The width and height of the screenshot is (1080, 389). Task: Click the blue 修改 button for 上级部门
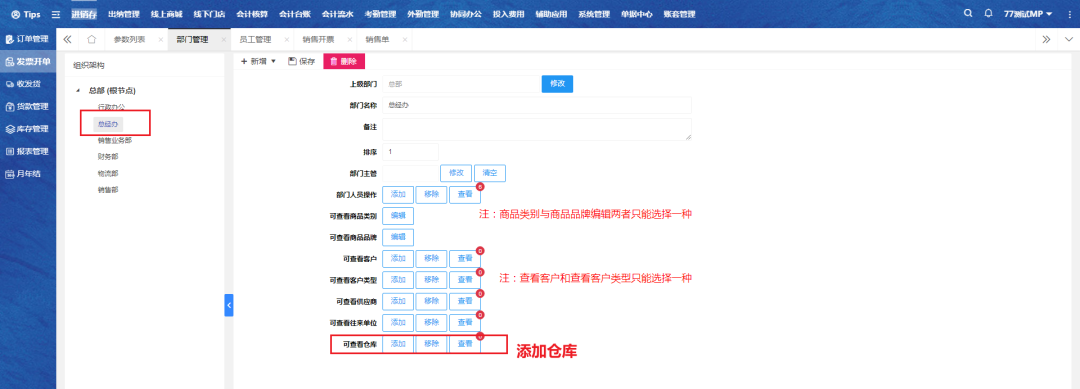[557, 83]
